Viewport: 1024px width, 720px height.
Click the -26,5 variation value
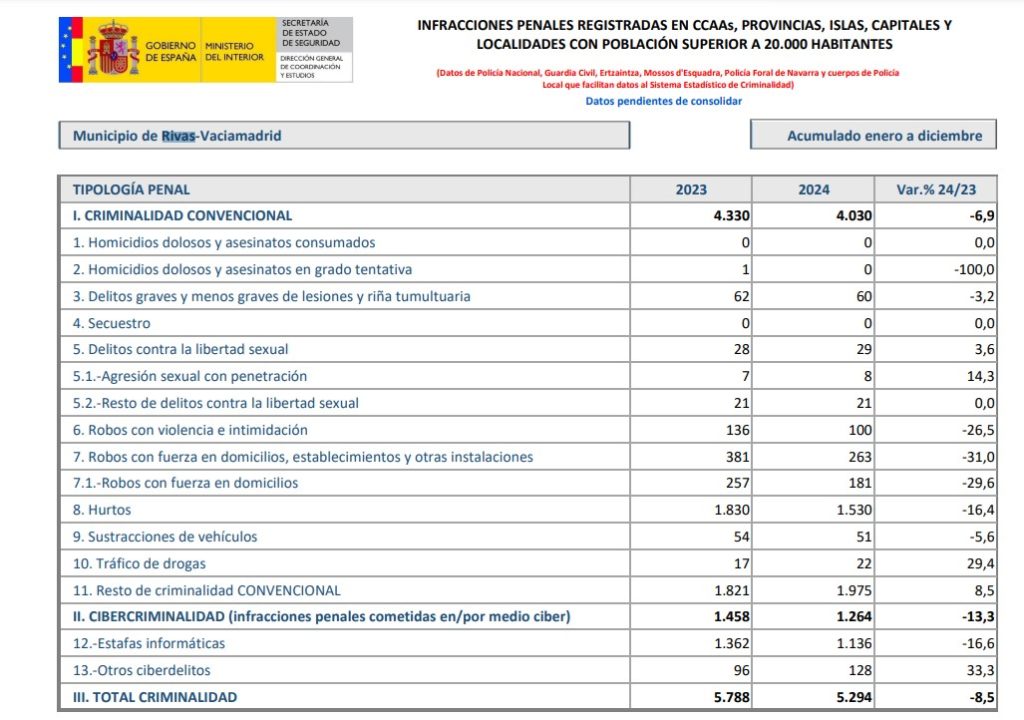(978, 429)
